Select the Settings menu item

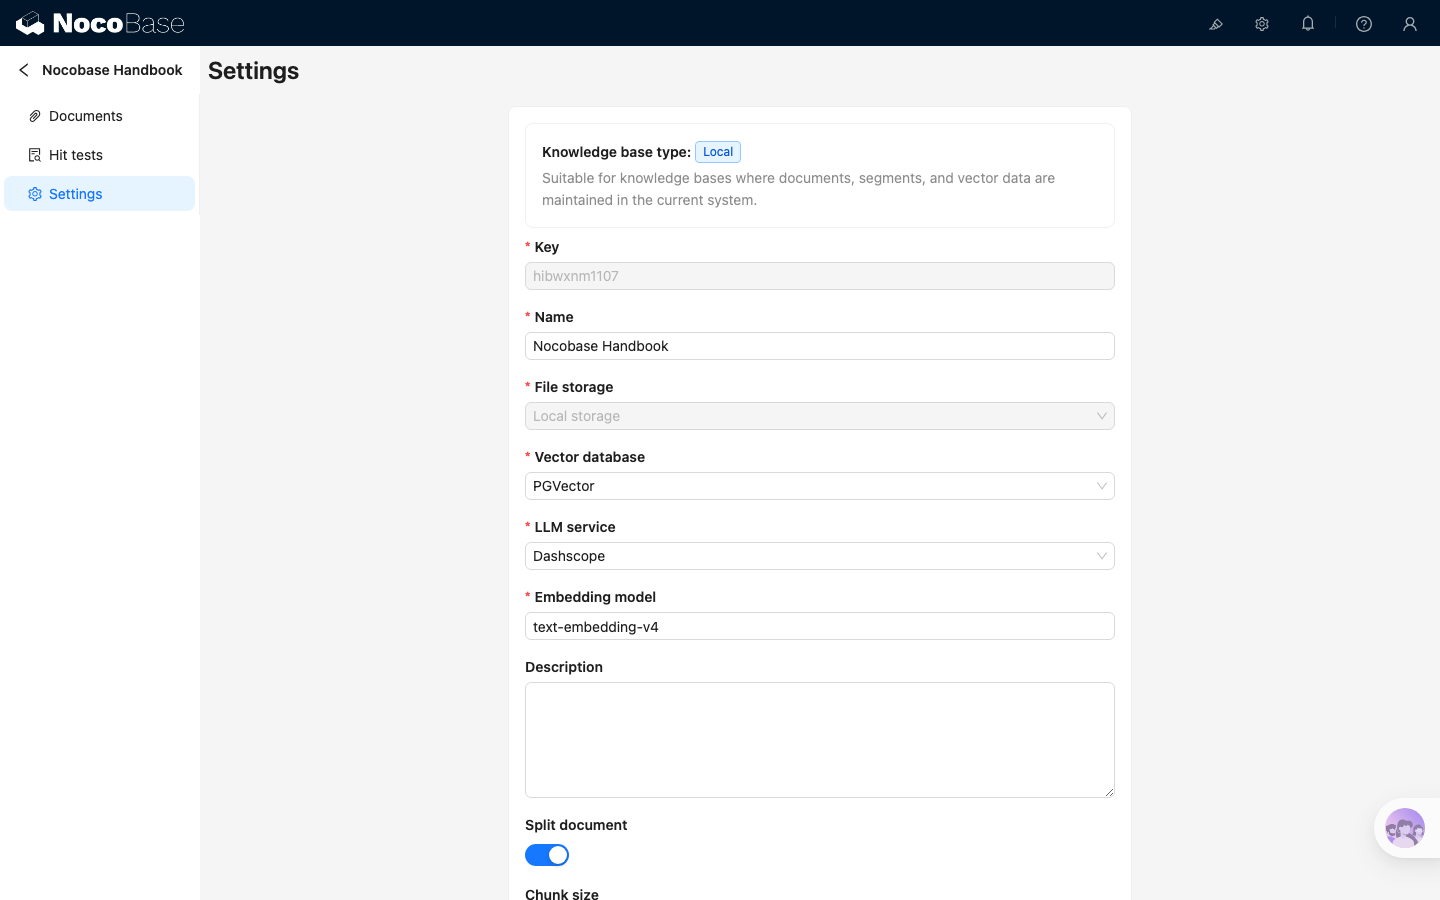(x=99, y=194)
